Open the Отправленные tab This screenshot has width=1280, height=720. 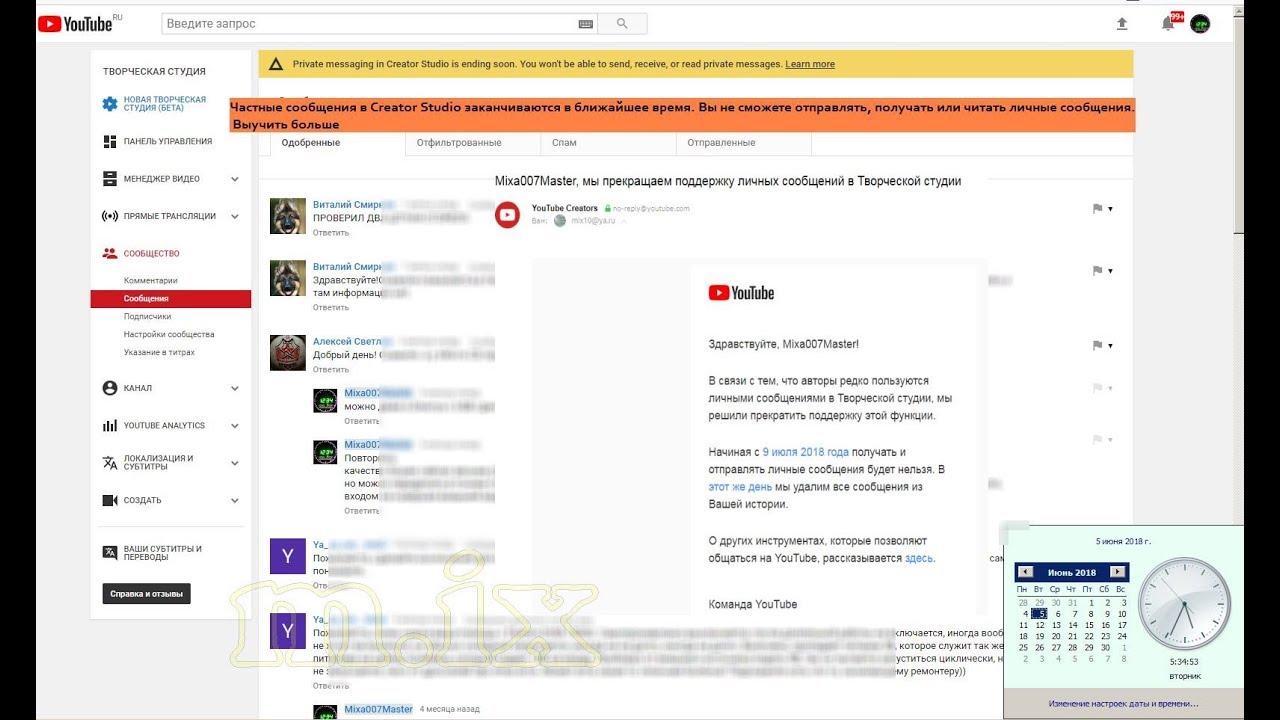743,143
